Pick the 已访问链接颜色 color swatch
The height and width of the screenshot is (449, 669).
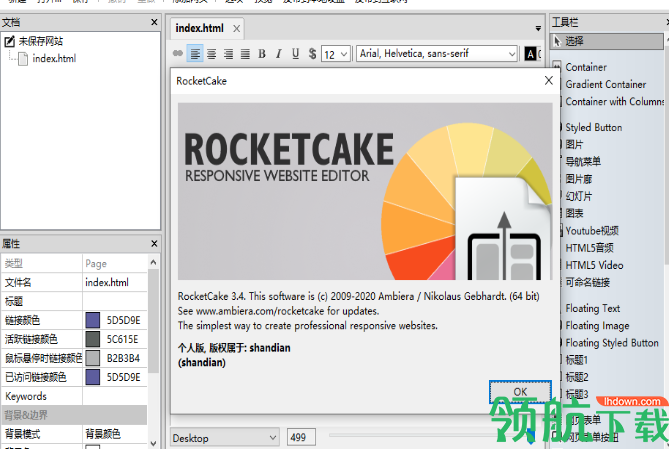coord(93,377)
